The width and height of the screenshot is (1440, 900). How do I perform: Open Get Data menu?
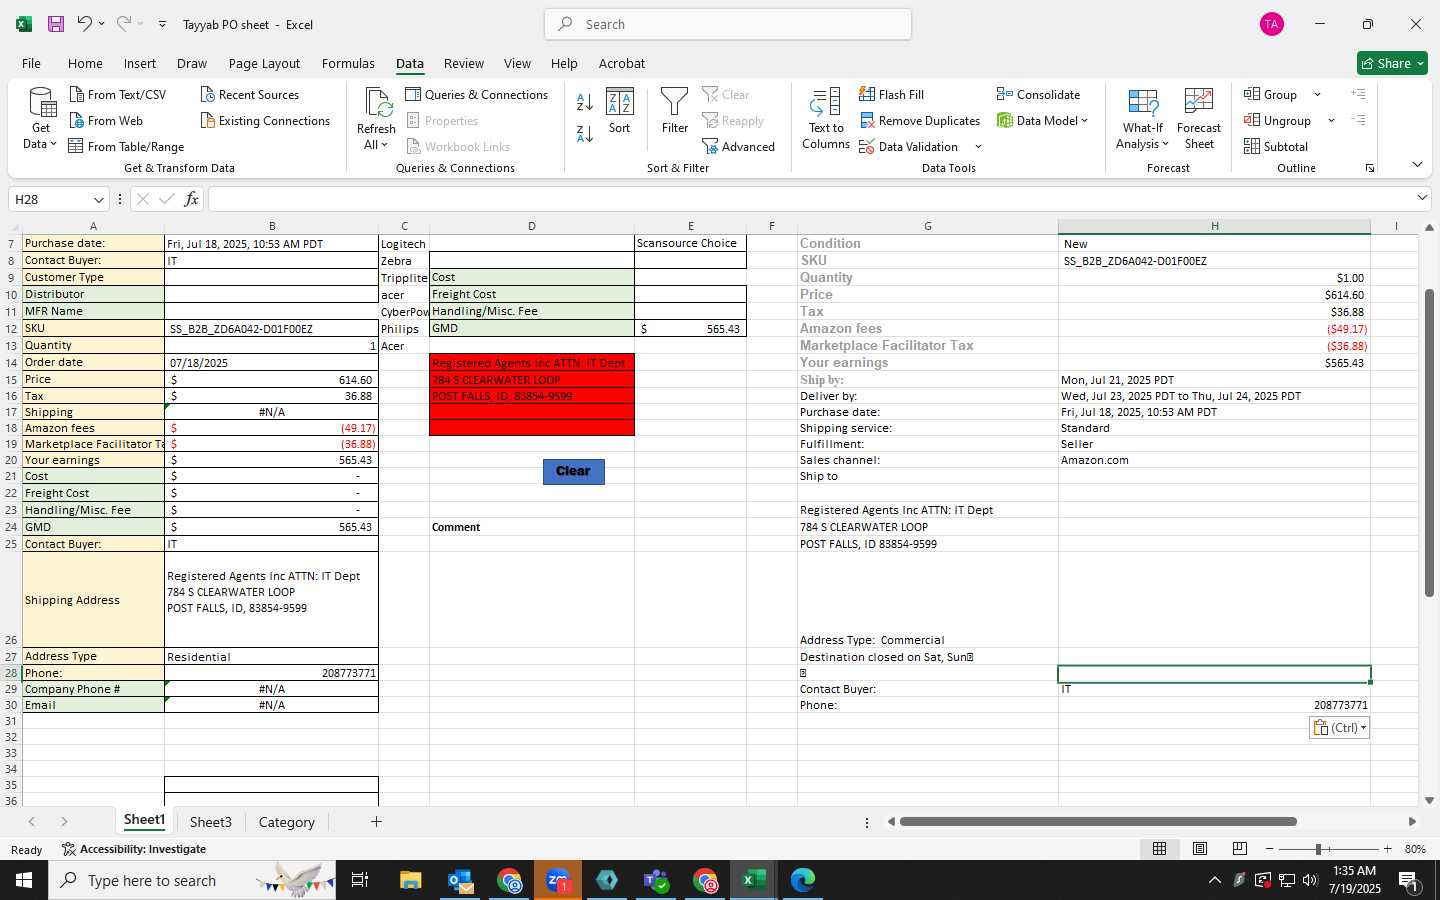[41, 118]
